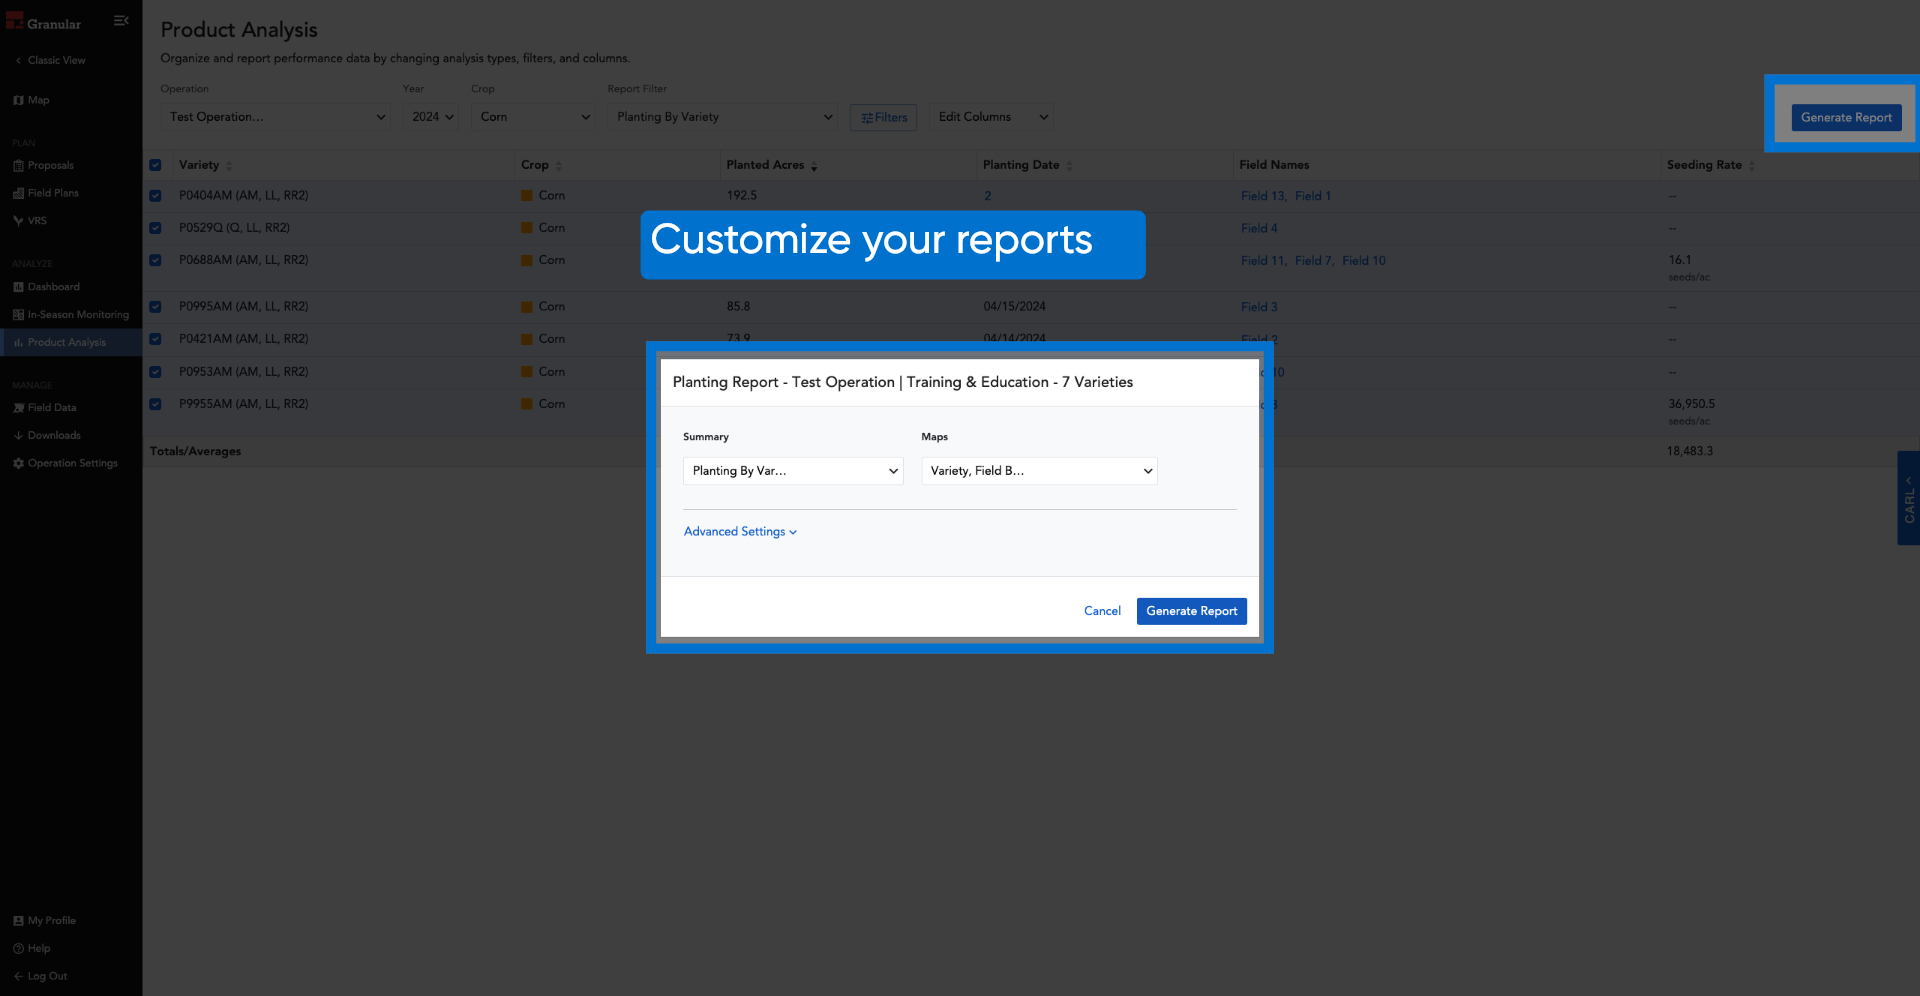Open VRS in sidebar
1920x996 pixels.
point(37,221)
